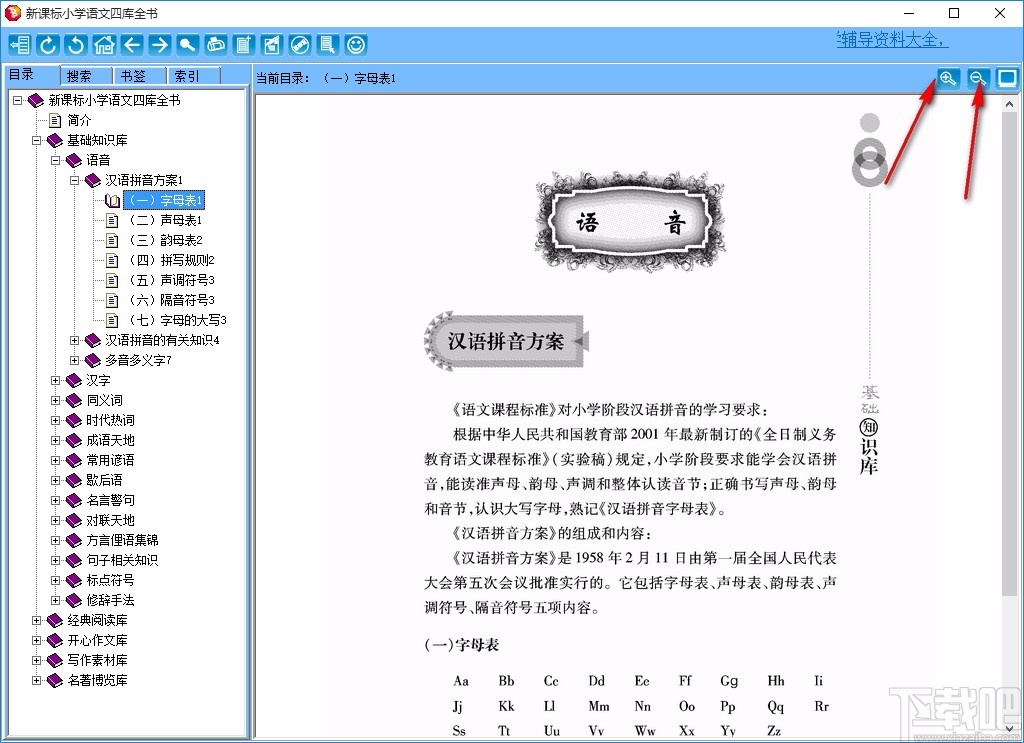Image resolution: width=1024 pixels, height=743 pixels.
Task: Click the magnifier search icon
Action: [x=188, y=44]
